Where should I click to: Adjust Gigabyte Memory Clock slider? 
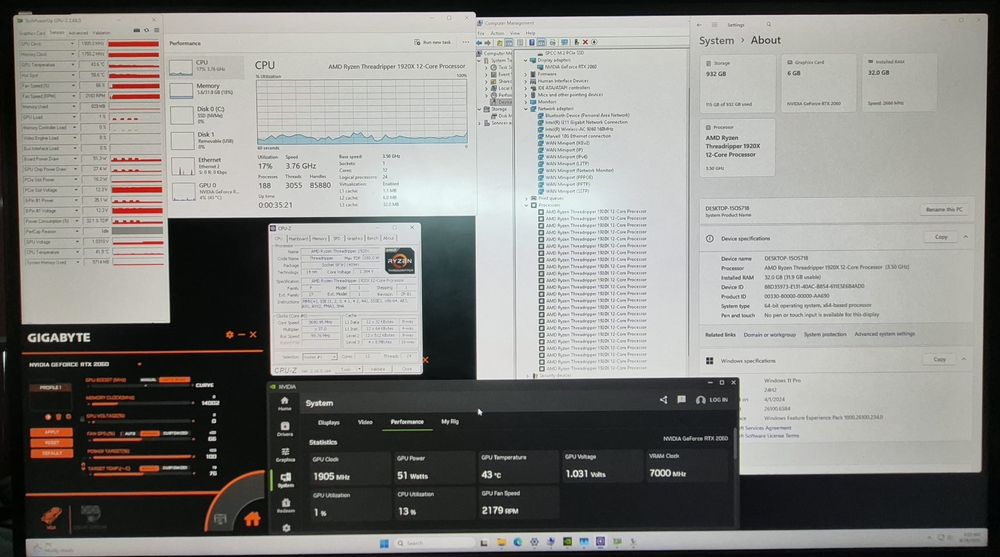pos(142,404)
